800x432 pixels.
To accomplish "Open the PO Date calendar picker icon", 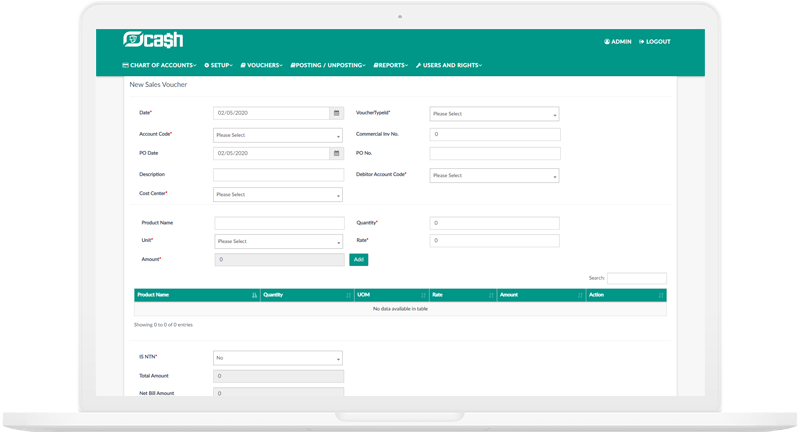I will point(337,154).
